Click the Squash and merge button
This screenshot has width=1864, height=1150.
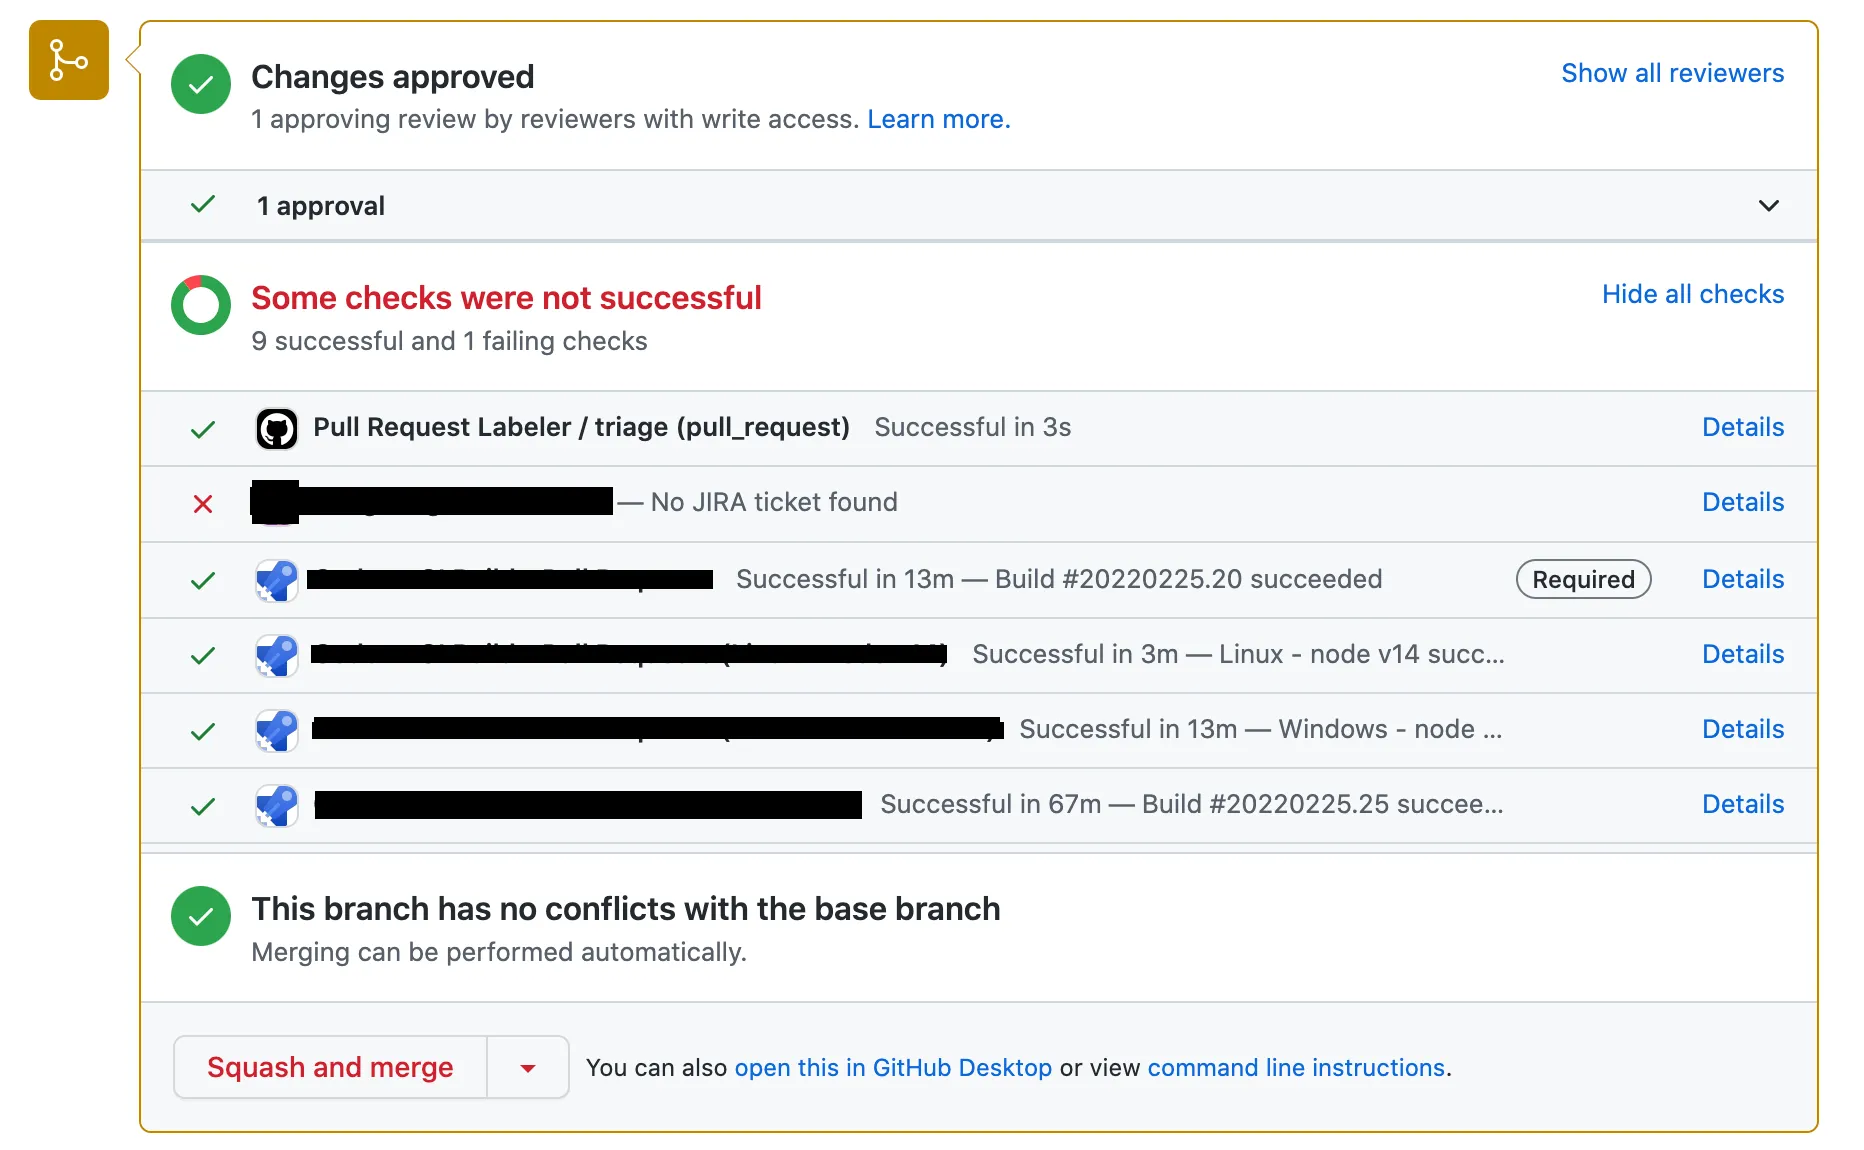point(330,1068)
